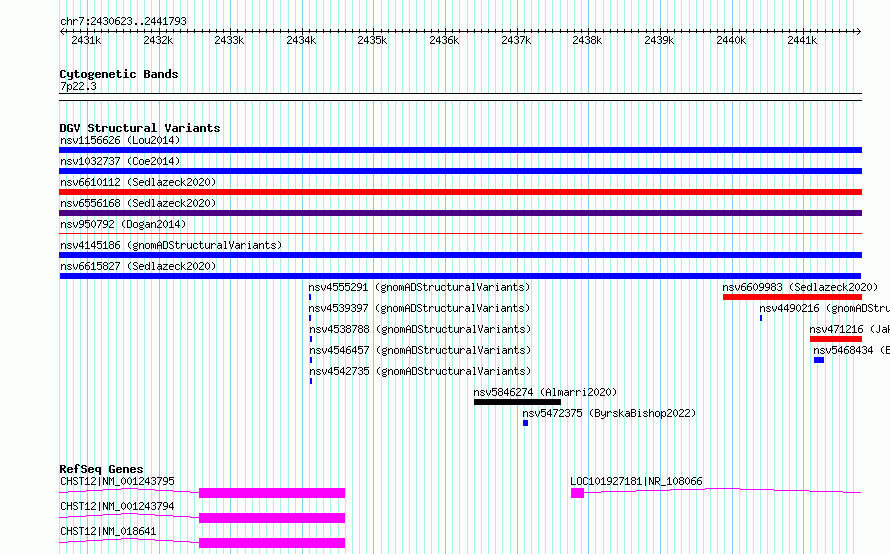Click the 2438k ruler position
890x554 pixels.
coord(587,40)
